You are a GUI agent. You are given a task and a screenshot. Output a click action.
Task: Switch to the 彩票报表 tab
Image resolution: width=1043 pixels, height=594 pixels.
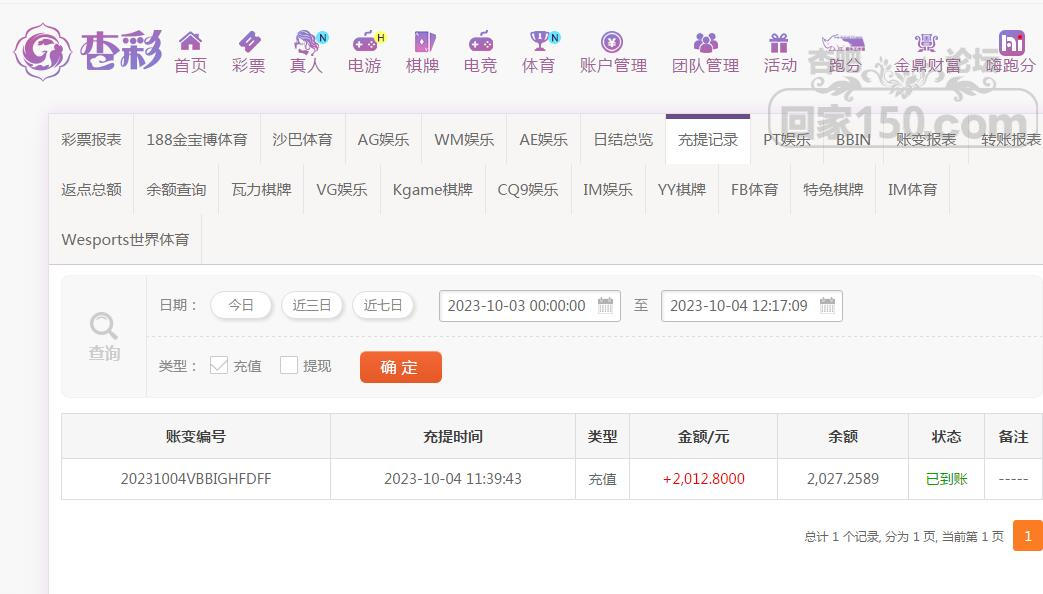point(91,140)
